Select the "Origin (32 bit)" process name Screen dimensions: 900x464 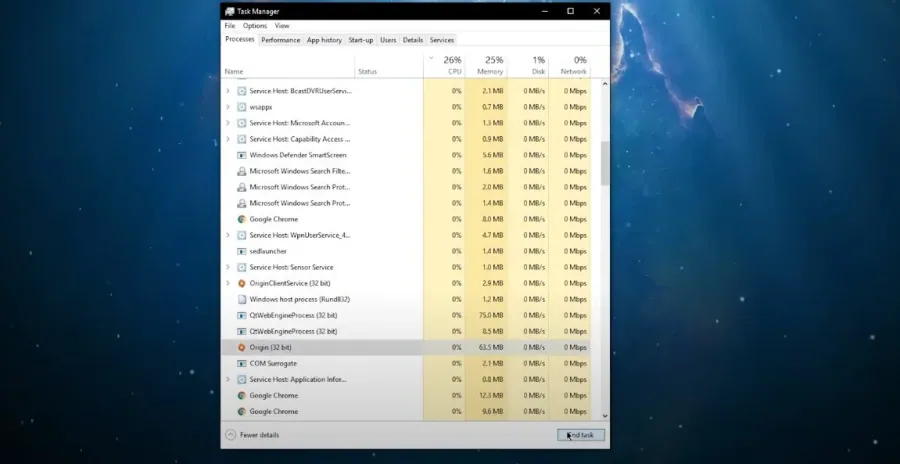tap(270, 347)
